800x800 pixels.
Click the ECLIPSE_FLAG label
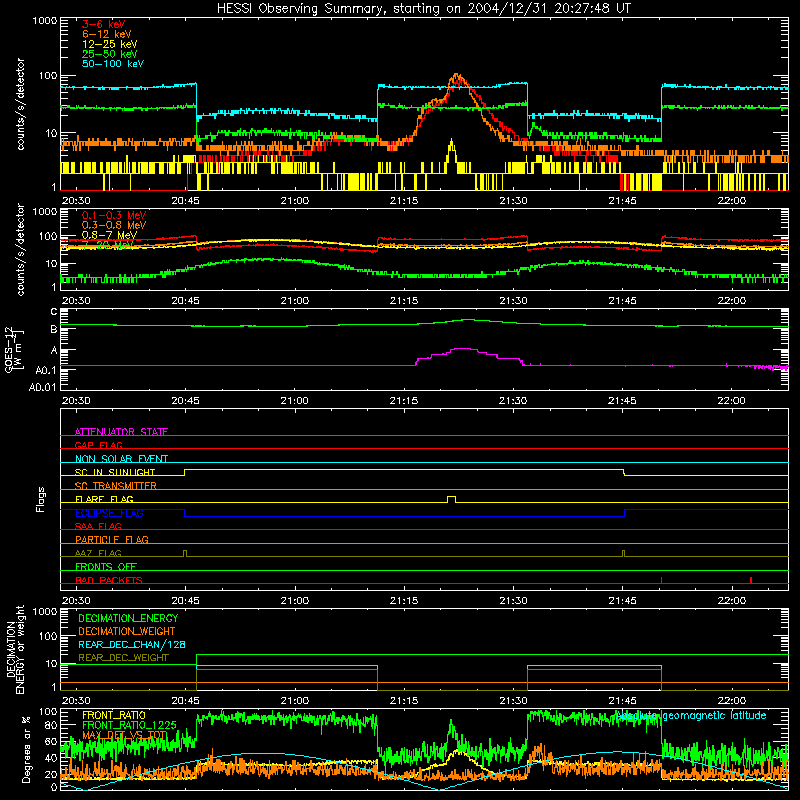point(109,513)
